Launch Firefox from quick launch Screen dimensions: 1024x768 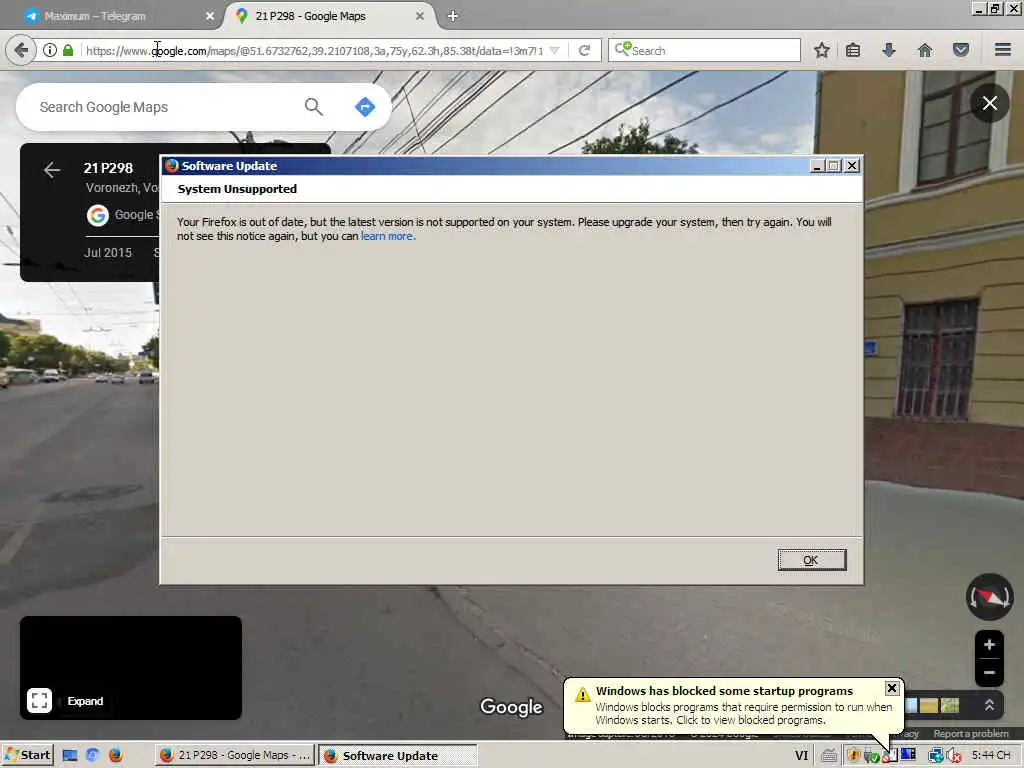[x=116, y=756]
